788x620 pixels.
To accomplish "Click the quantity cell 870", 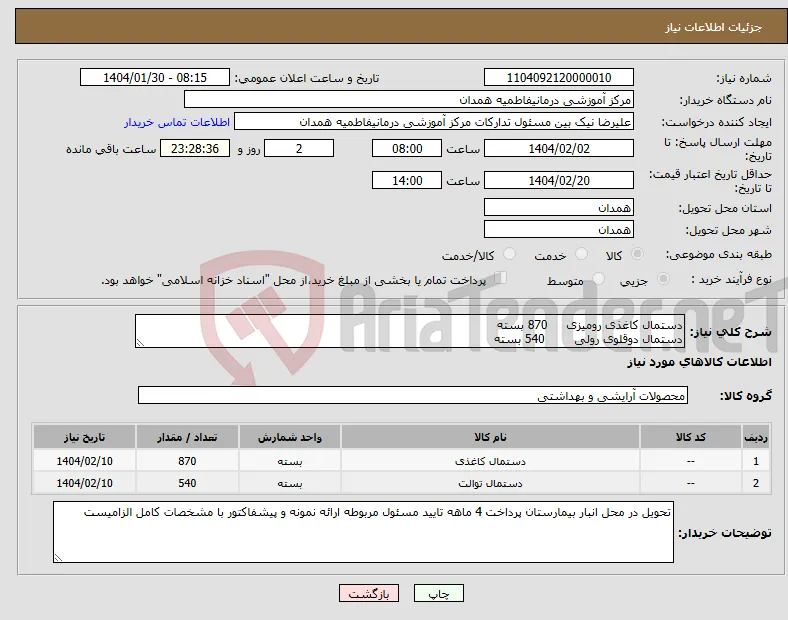I will [x=187, y=461].
